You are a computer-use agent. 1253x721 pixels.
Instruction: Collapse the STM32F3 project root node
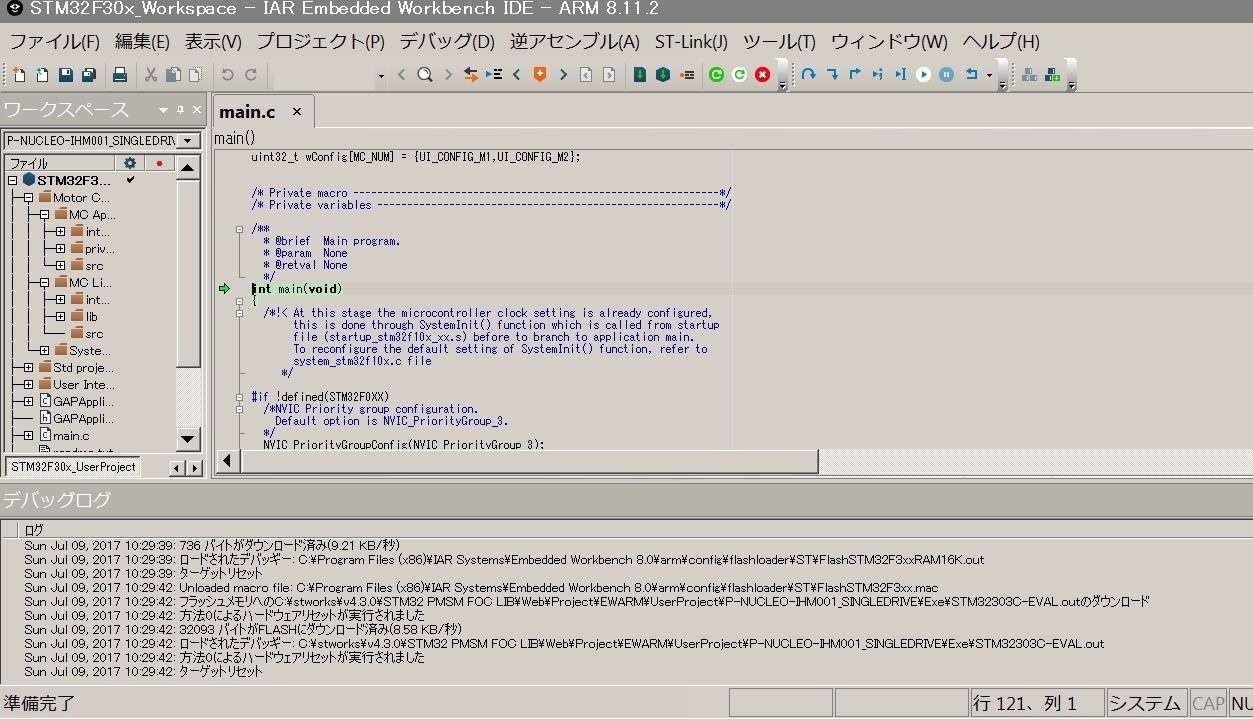click(x=13, y=180)
